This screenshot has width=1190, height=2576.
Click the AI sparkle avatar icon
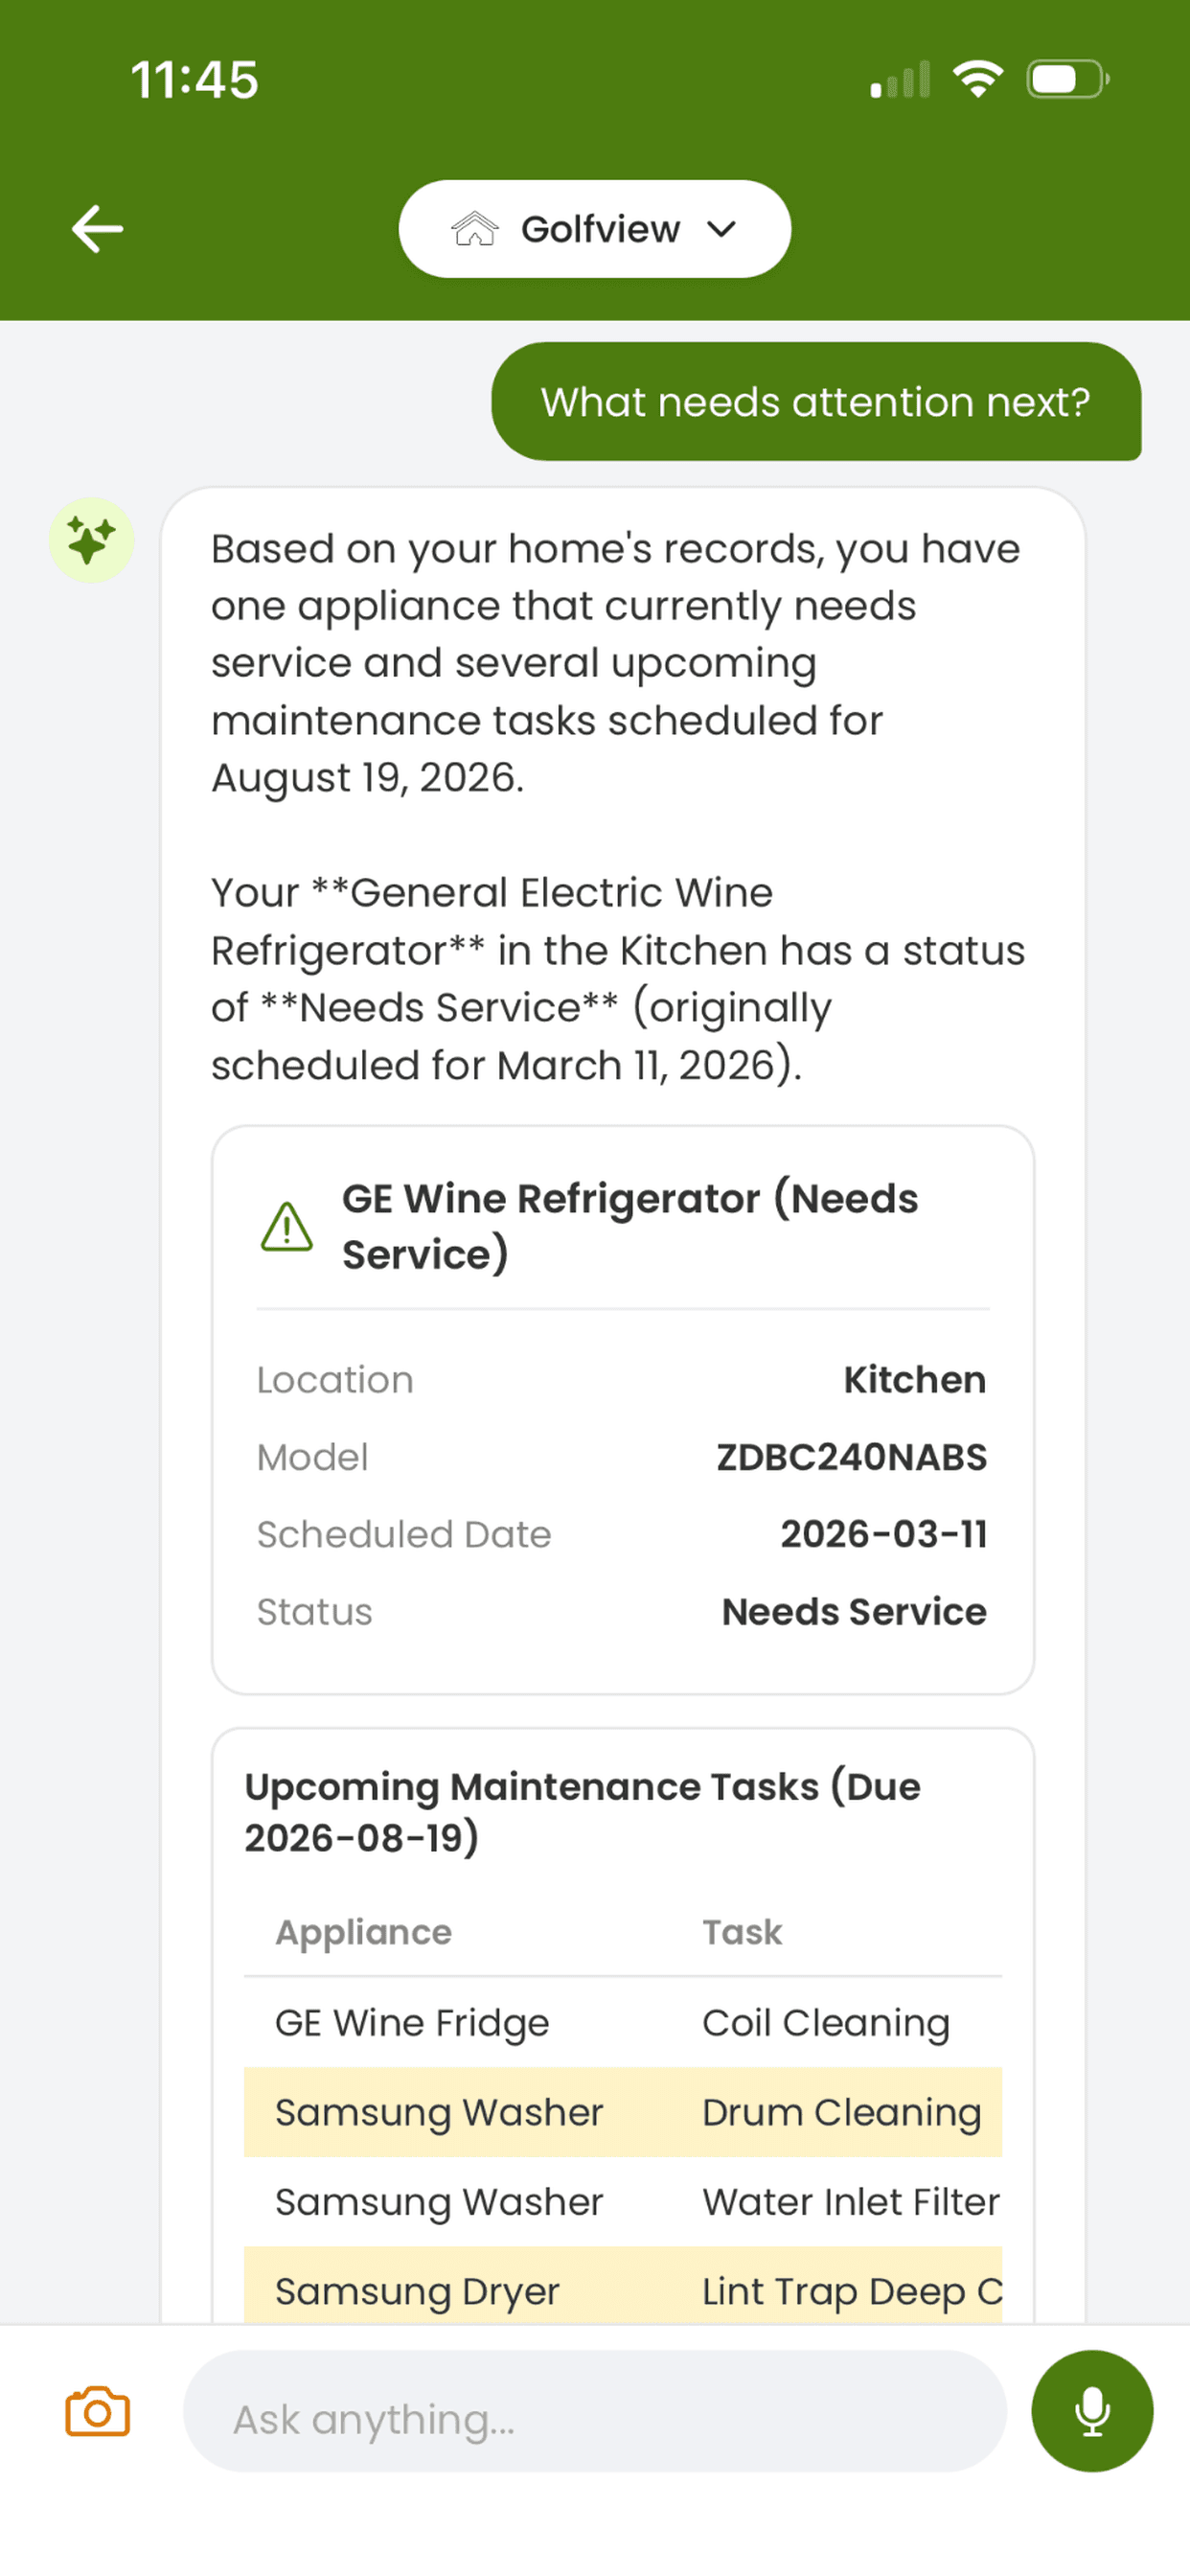91,541
